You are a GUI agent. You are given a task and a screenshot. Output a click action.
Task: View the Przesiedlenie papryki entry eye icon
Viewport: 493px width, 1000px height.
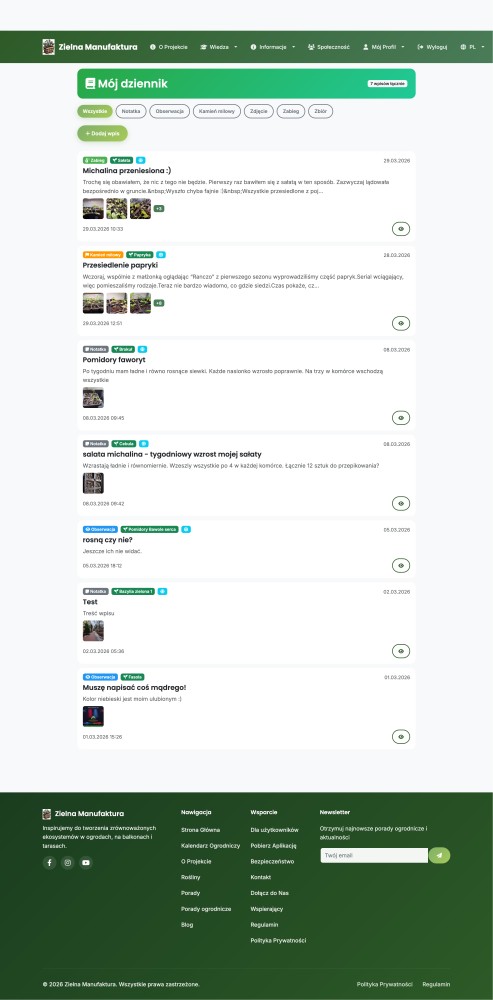[x=401, y=323]
